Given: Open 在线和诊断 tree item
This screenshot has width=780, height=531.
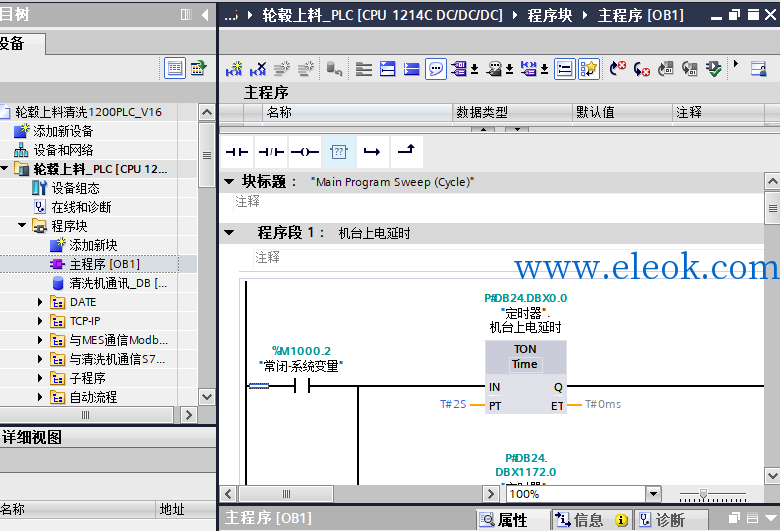Looking at the screenshot, I should pos(81,207).
